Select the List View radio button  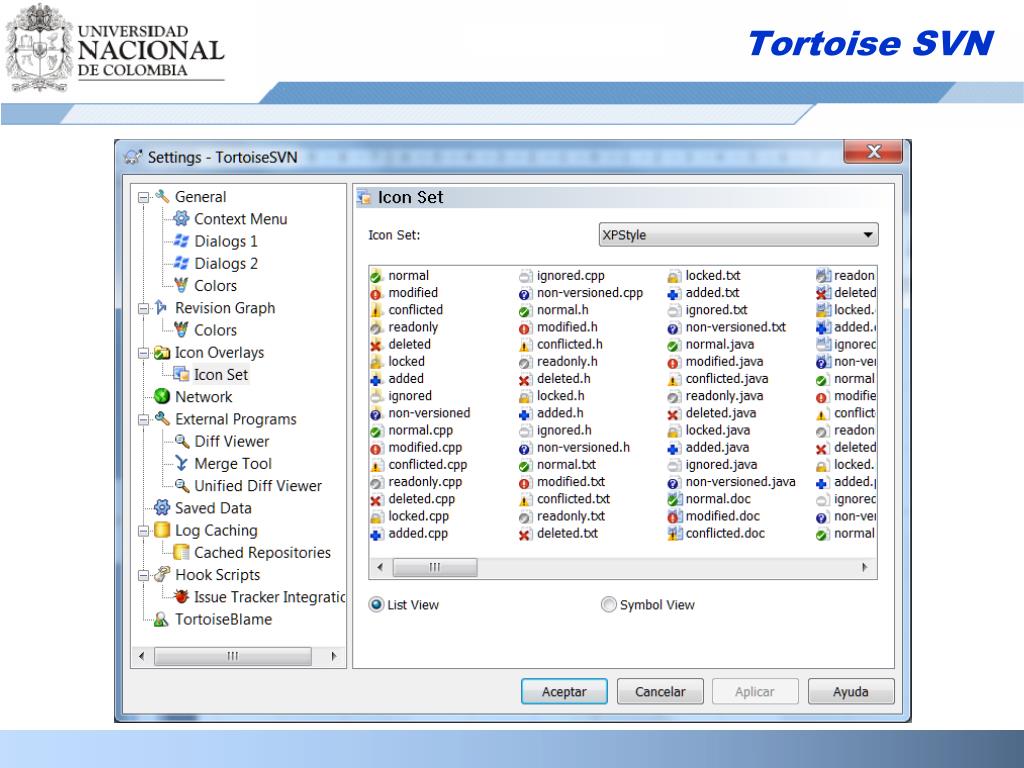[376, 605]
